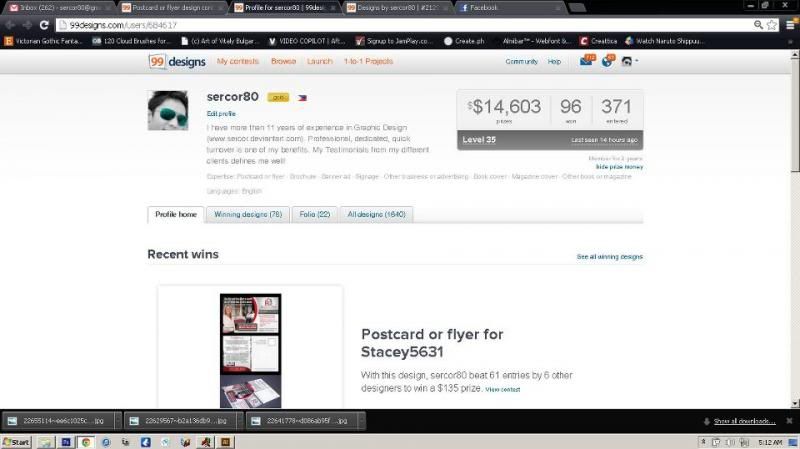Click the Start button on the taskbar
Screen dimensions: 800x449
16,442
